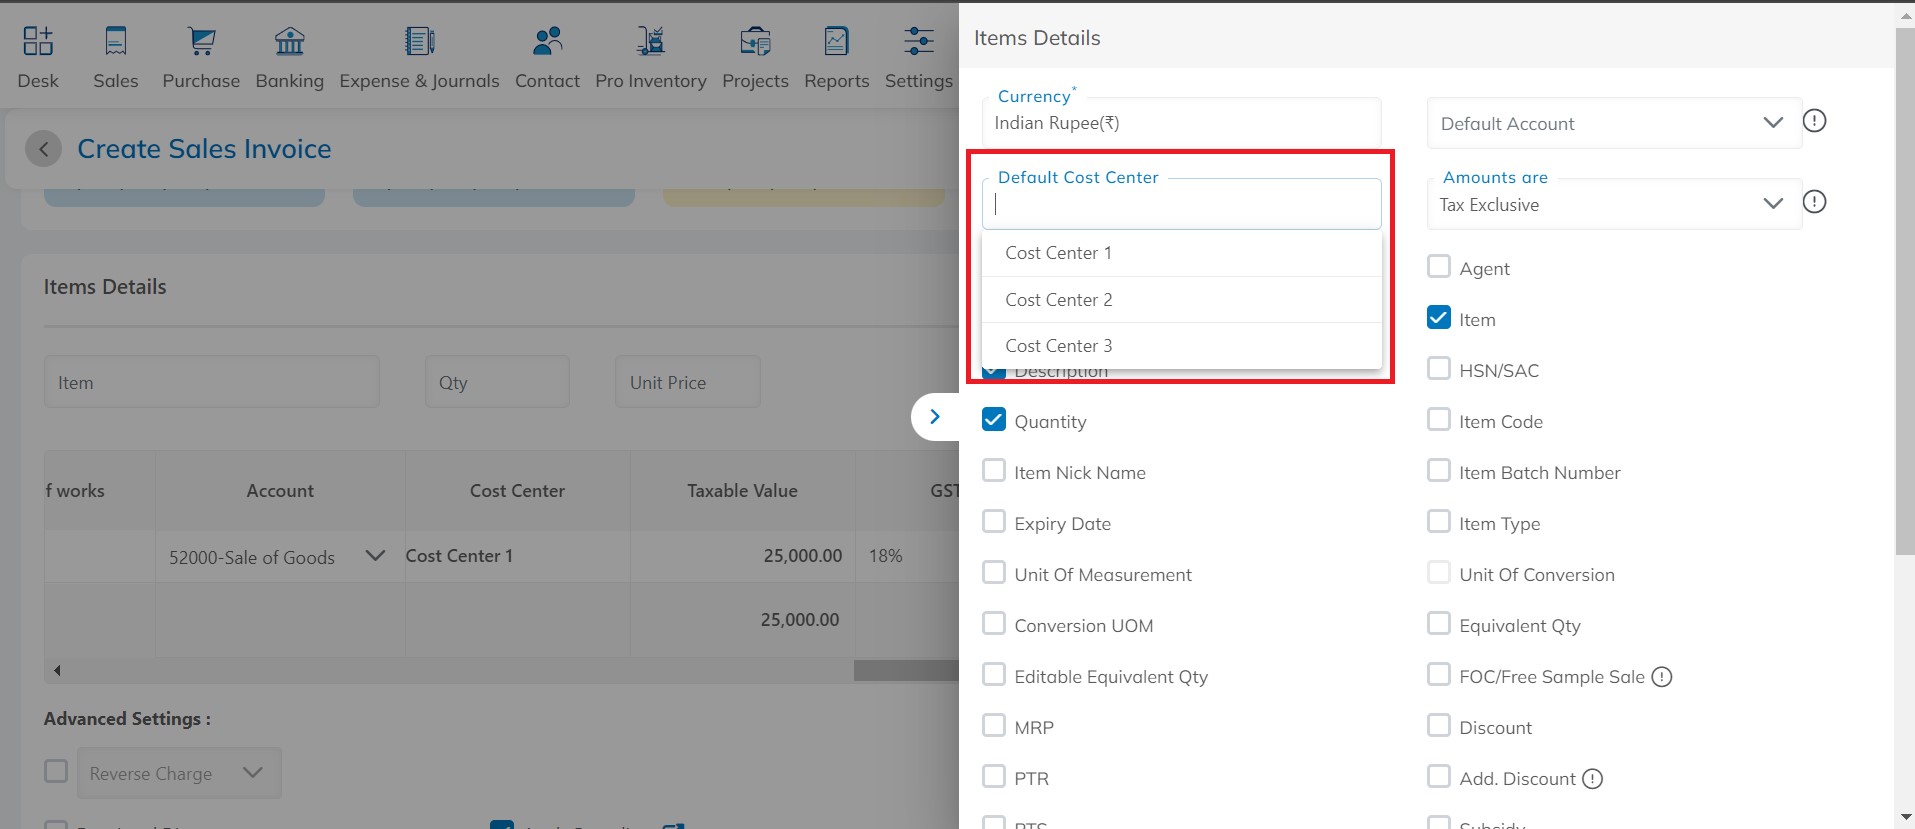Enable the Item Type checkbox
The width and height of the screenshot is (1915, 829).
[1438, 521]
